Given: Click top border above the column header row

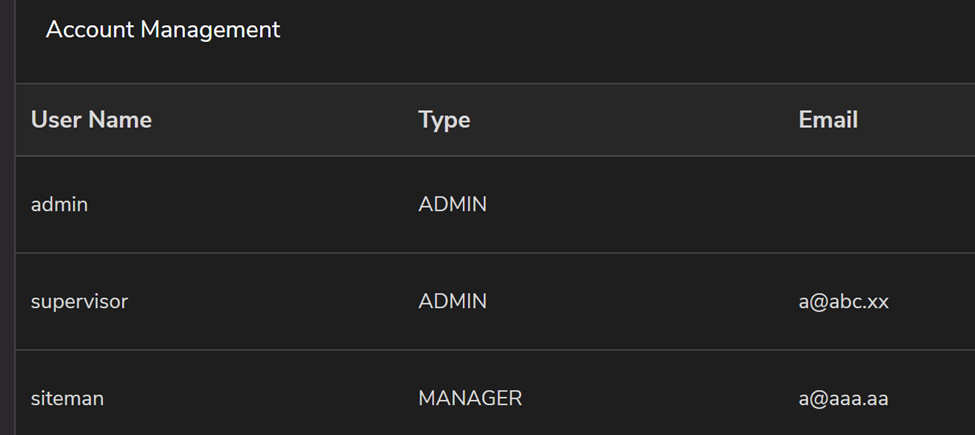Looking at the screenshot, I should pos(495,83).
